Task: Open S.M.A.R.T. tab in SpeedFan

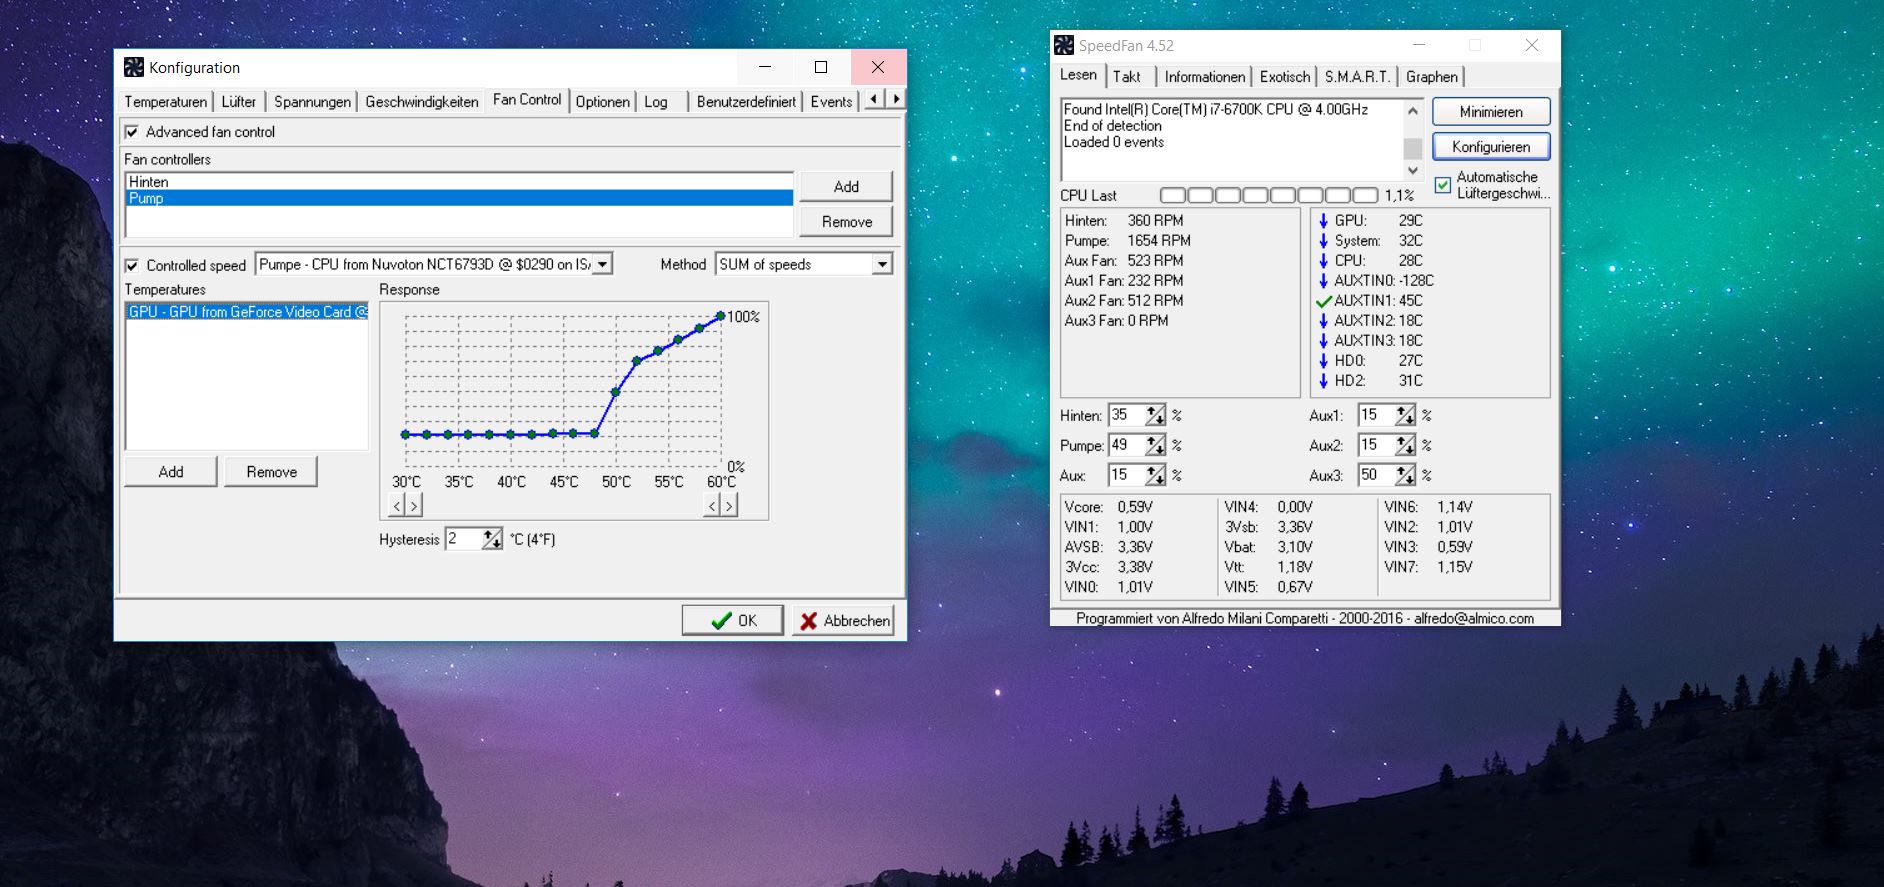Action: pos(1357,76)
